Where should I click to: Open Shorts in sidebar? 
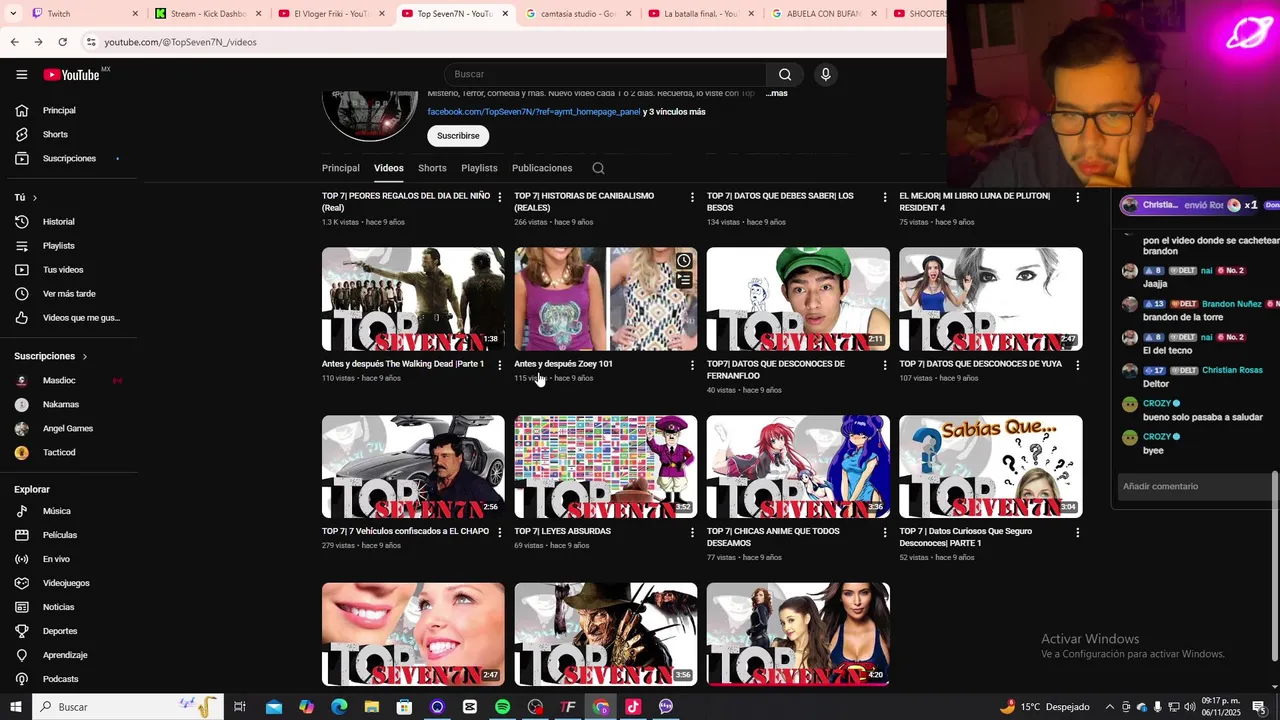tap(55, 135)
